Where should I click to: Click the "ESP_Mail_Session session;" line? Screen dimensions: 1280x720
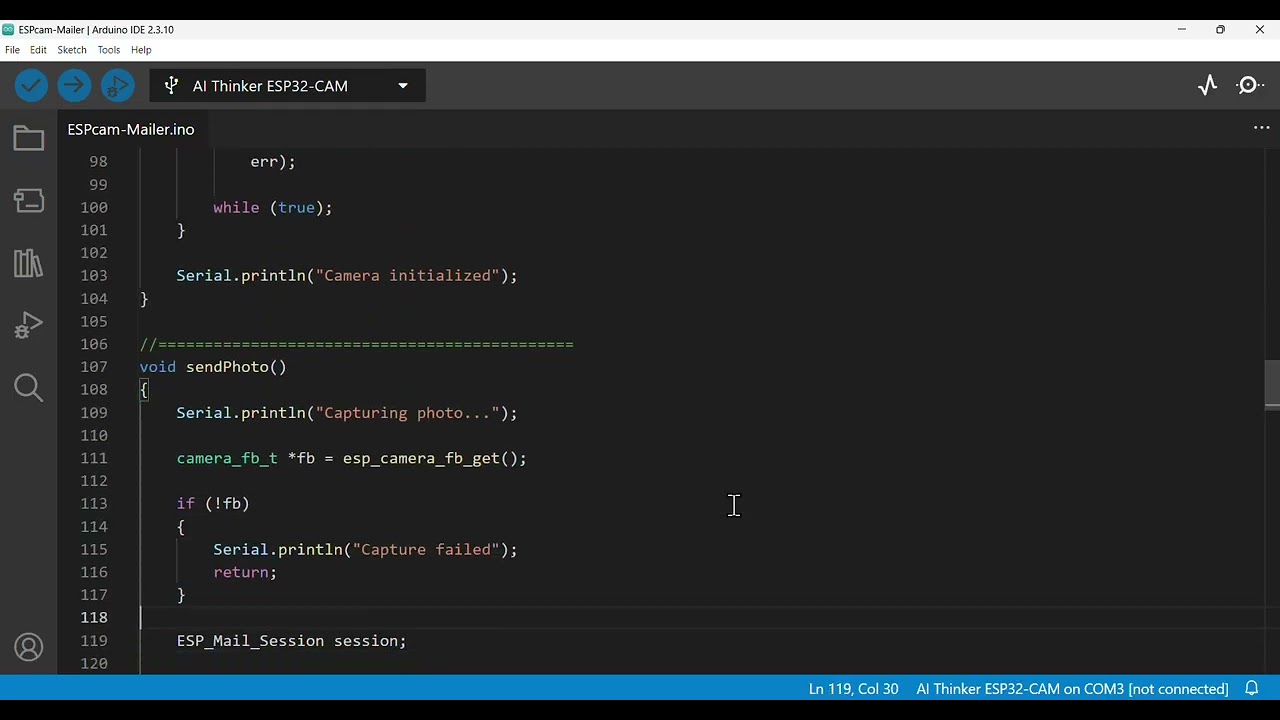292,640
